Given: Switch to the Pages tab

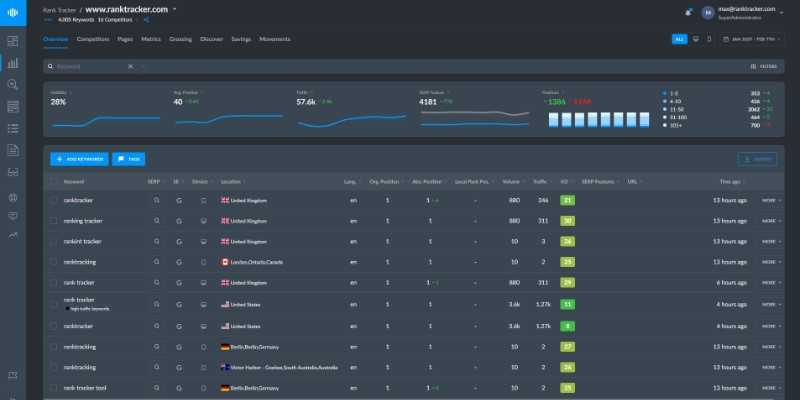Looking at the screenshot, I should (125, 39).
